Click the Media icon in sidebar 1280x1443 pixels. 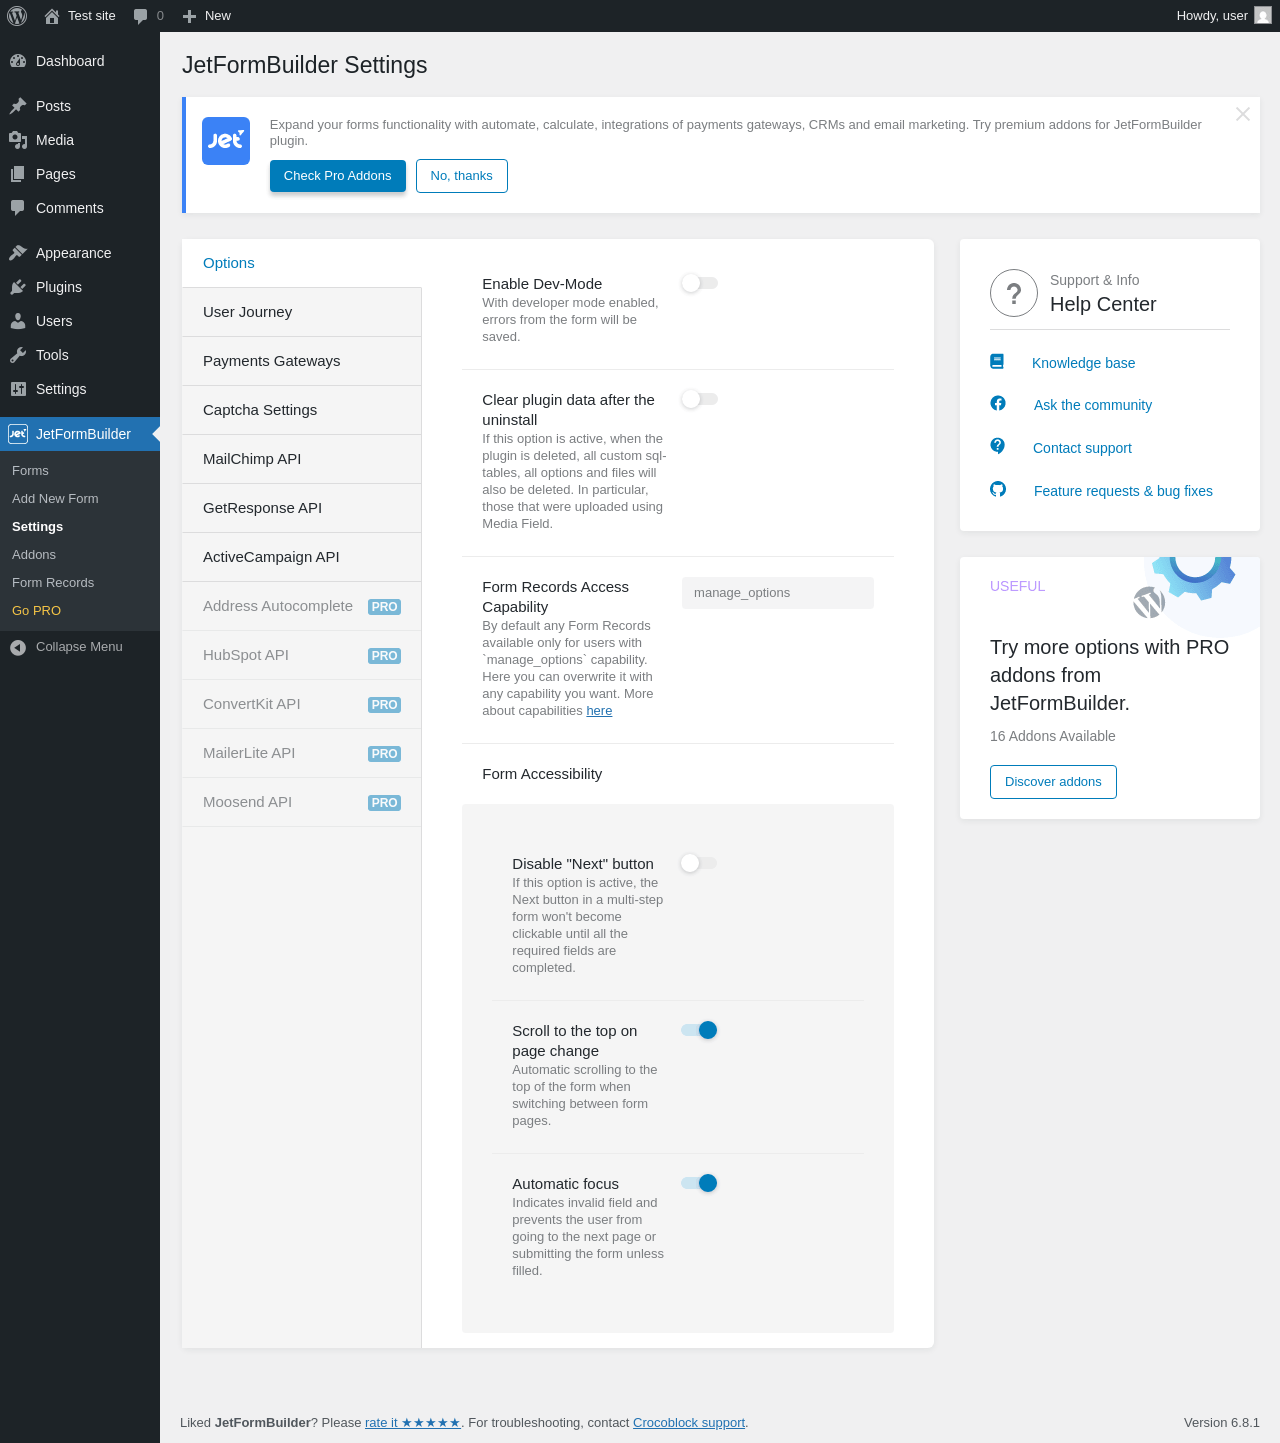tap(18, 140)
